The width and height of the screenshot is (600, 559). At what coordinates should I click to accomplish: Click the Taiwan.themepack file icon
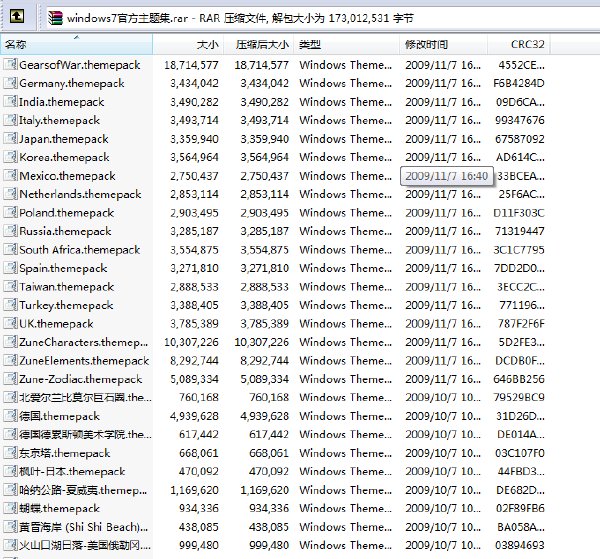[10, 286]
